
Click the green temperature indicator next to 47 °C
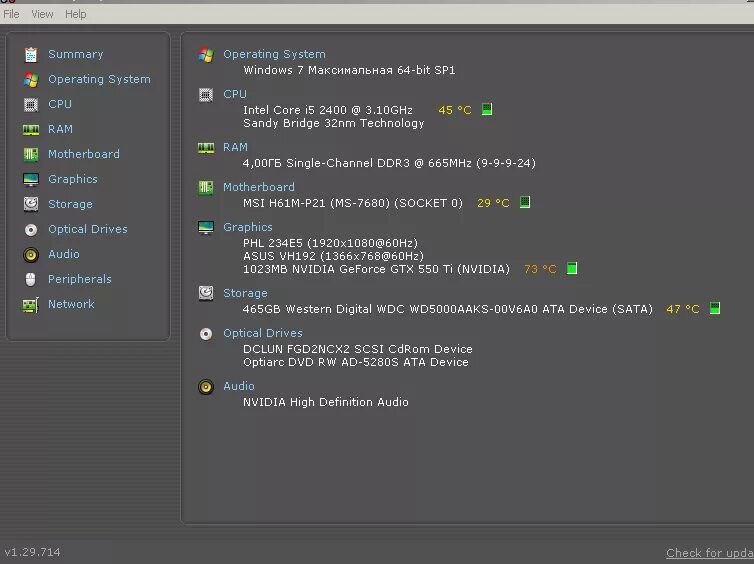(x=715, y=308)
